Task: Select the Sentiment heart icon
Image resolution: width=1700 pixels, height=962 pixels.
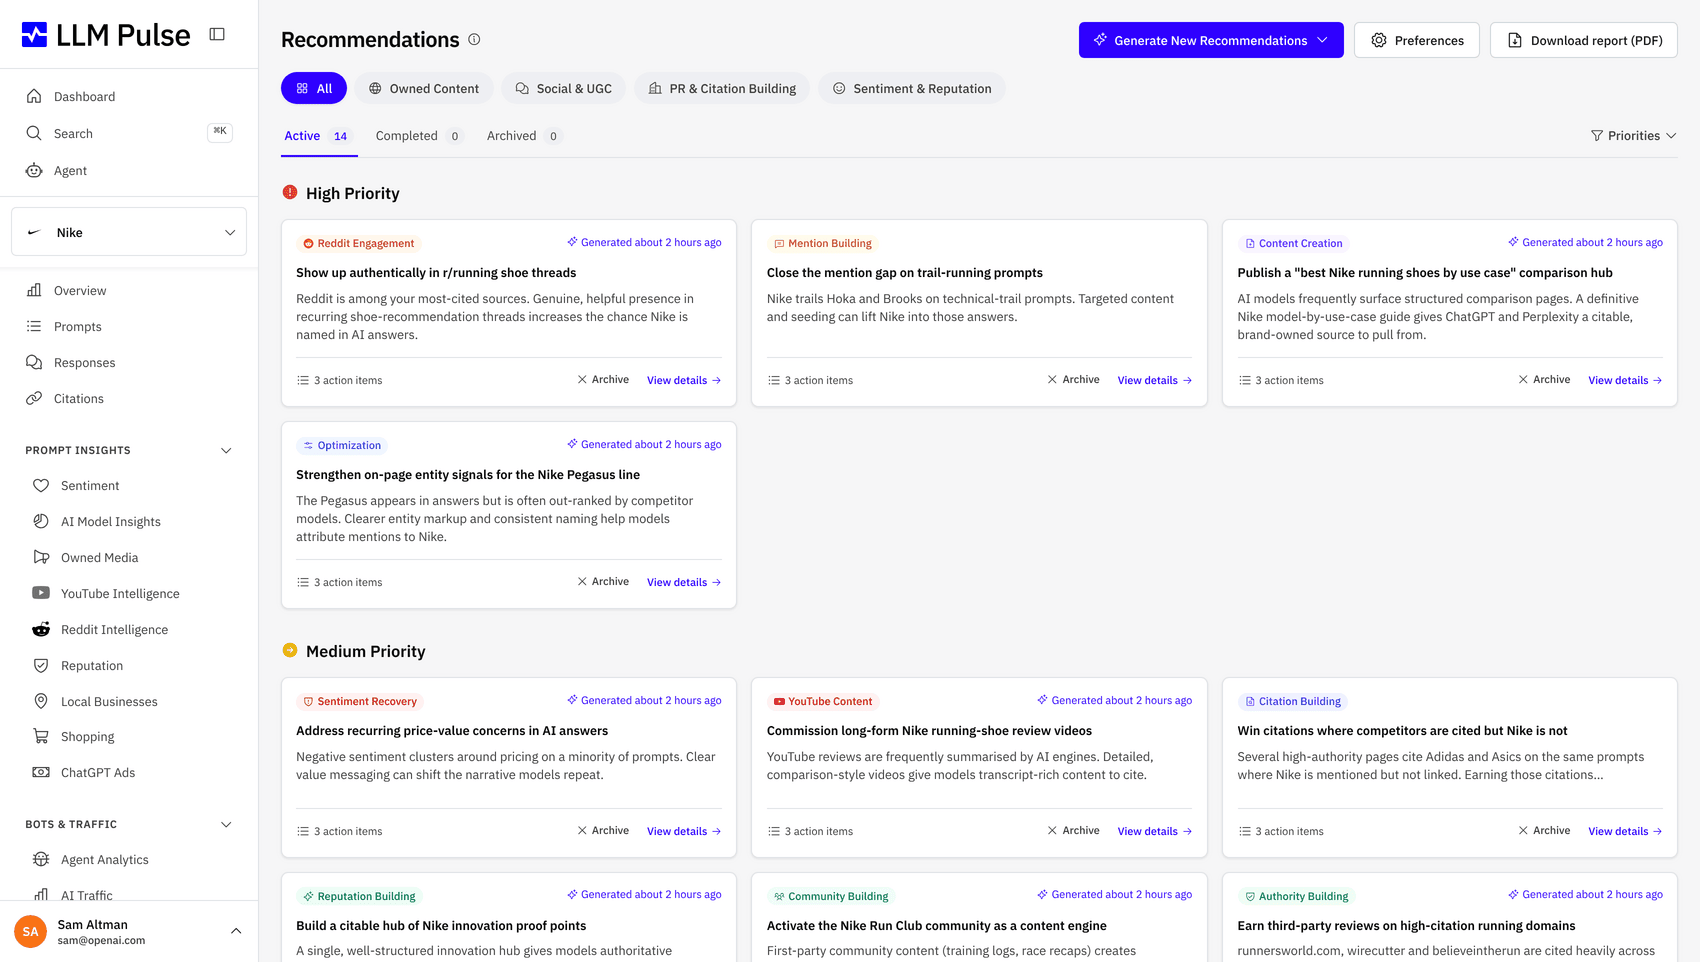Action: tap(41, 485)
